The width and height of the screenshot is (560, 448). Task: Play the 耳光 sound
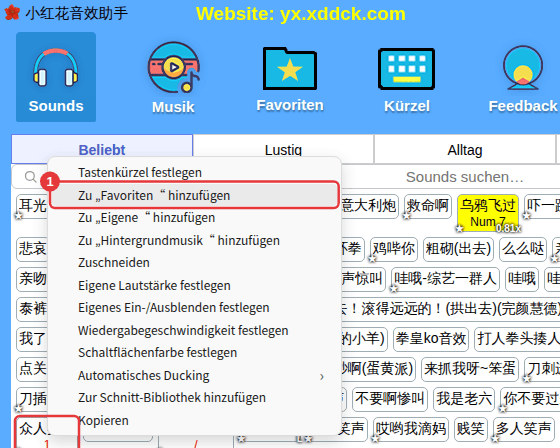pyautogui.click(x=32, y=206)
